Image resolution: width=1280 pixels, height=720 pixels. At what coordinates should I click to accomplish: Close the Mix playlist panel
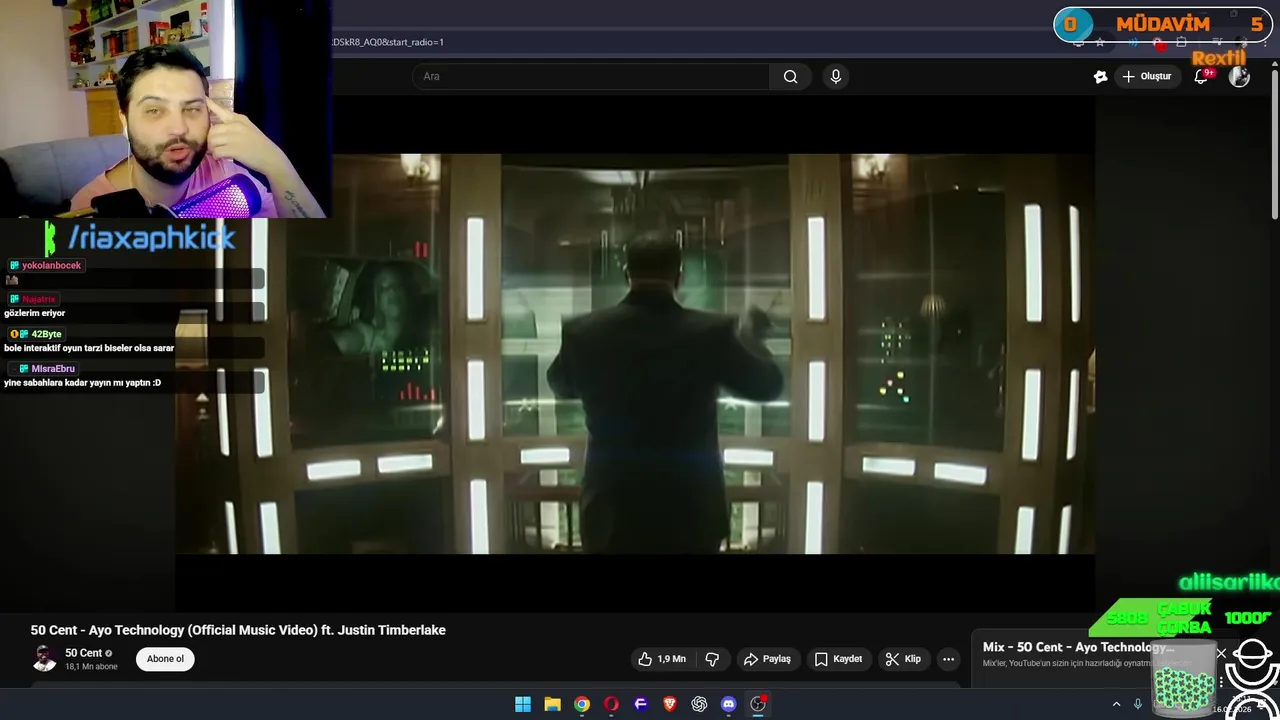[x=1221, y=653]
